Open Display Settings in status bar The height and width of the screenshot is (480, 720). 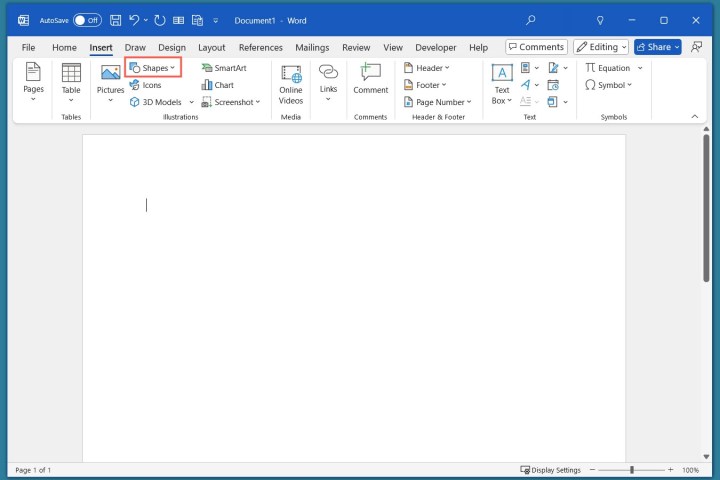coord(551,470)
